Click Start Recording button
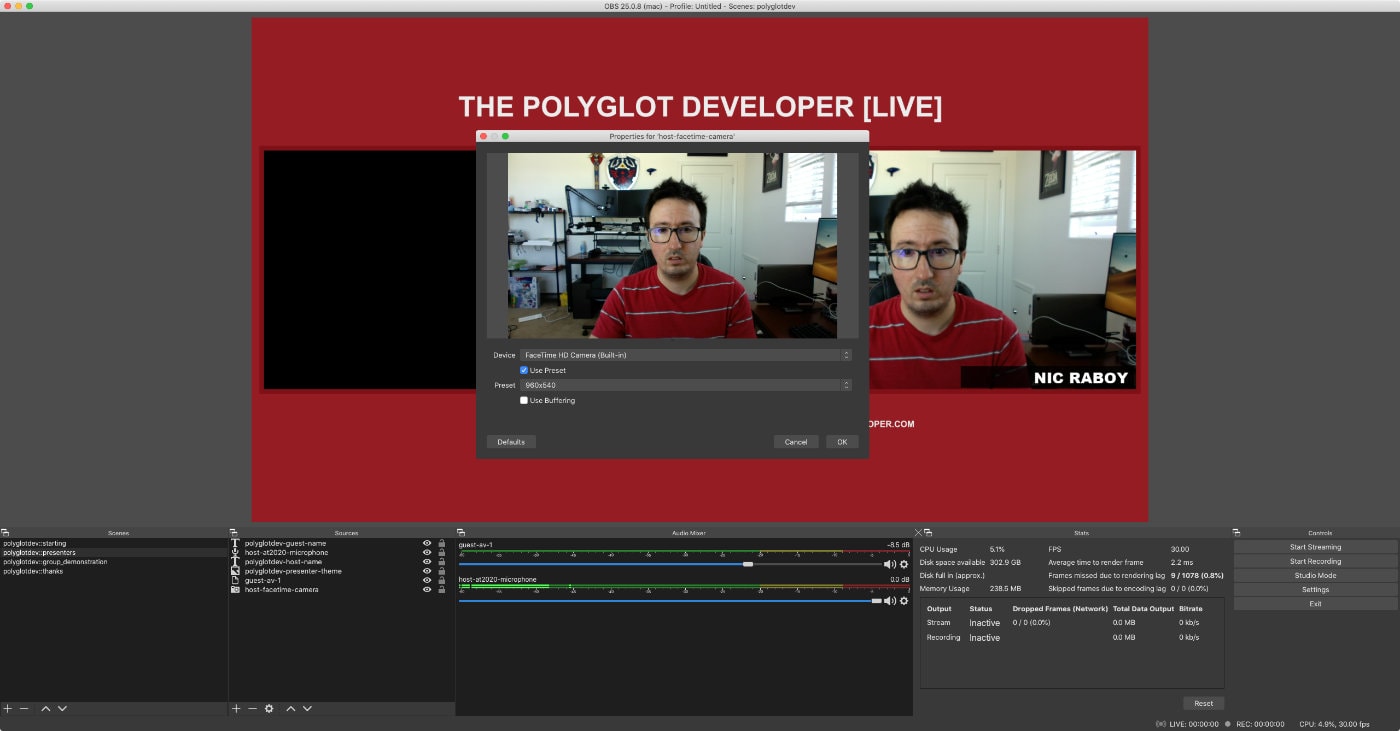This screenshot has height=731, width=1400. [x=1315, y=561]
